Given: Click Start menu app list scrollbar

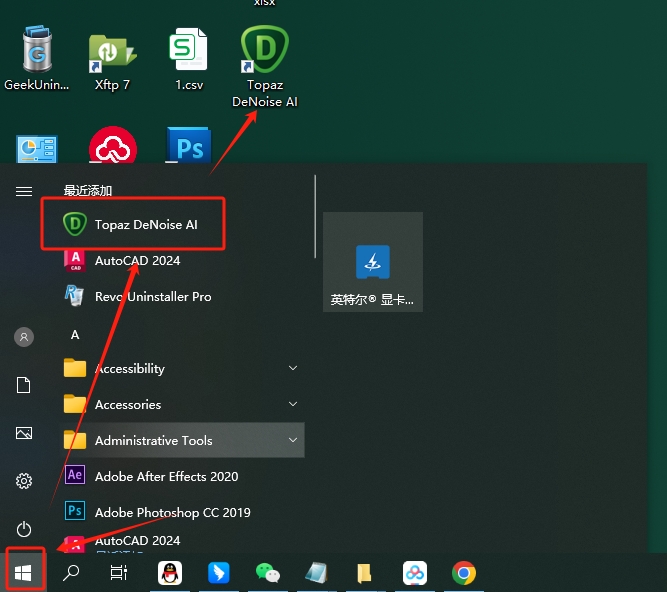Looking at the screenshot, I should [315, 216].
